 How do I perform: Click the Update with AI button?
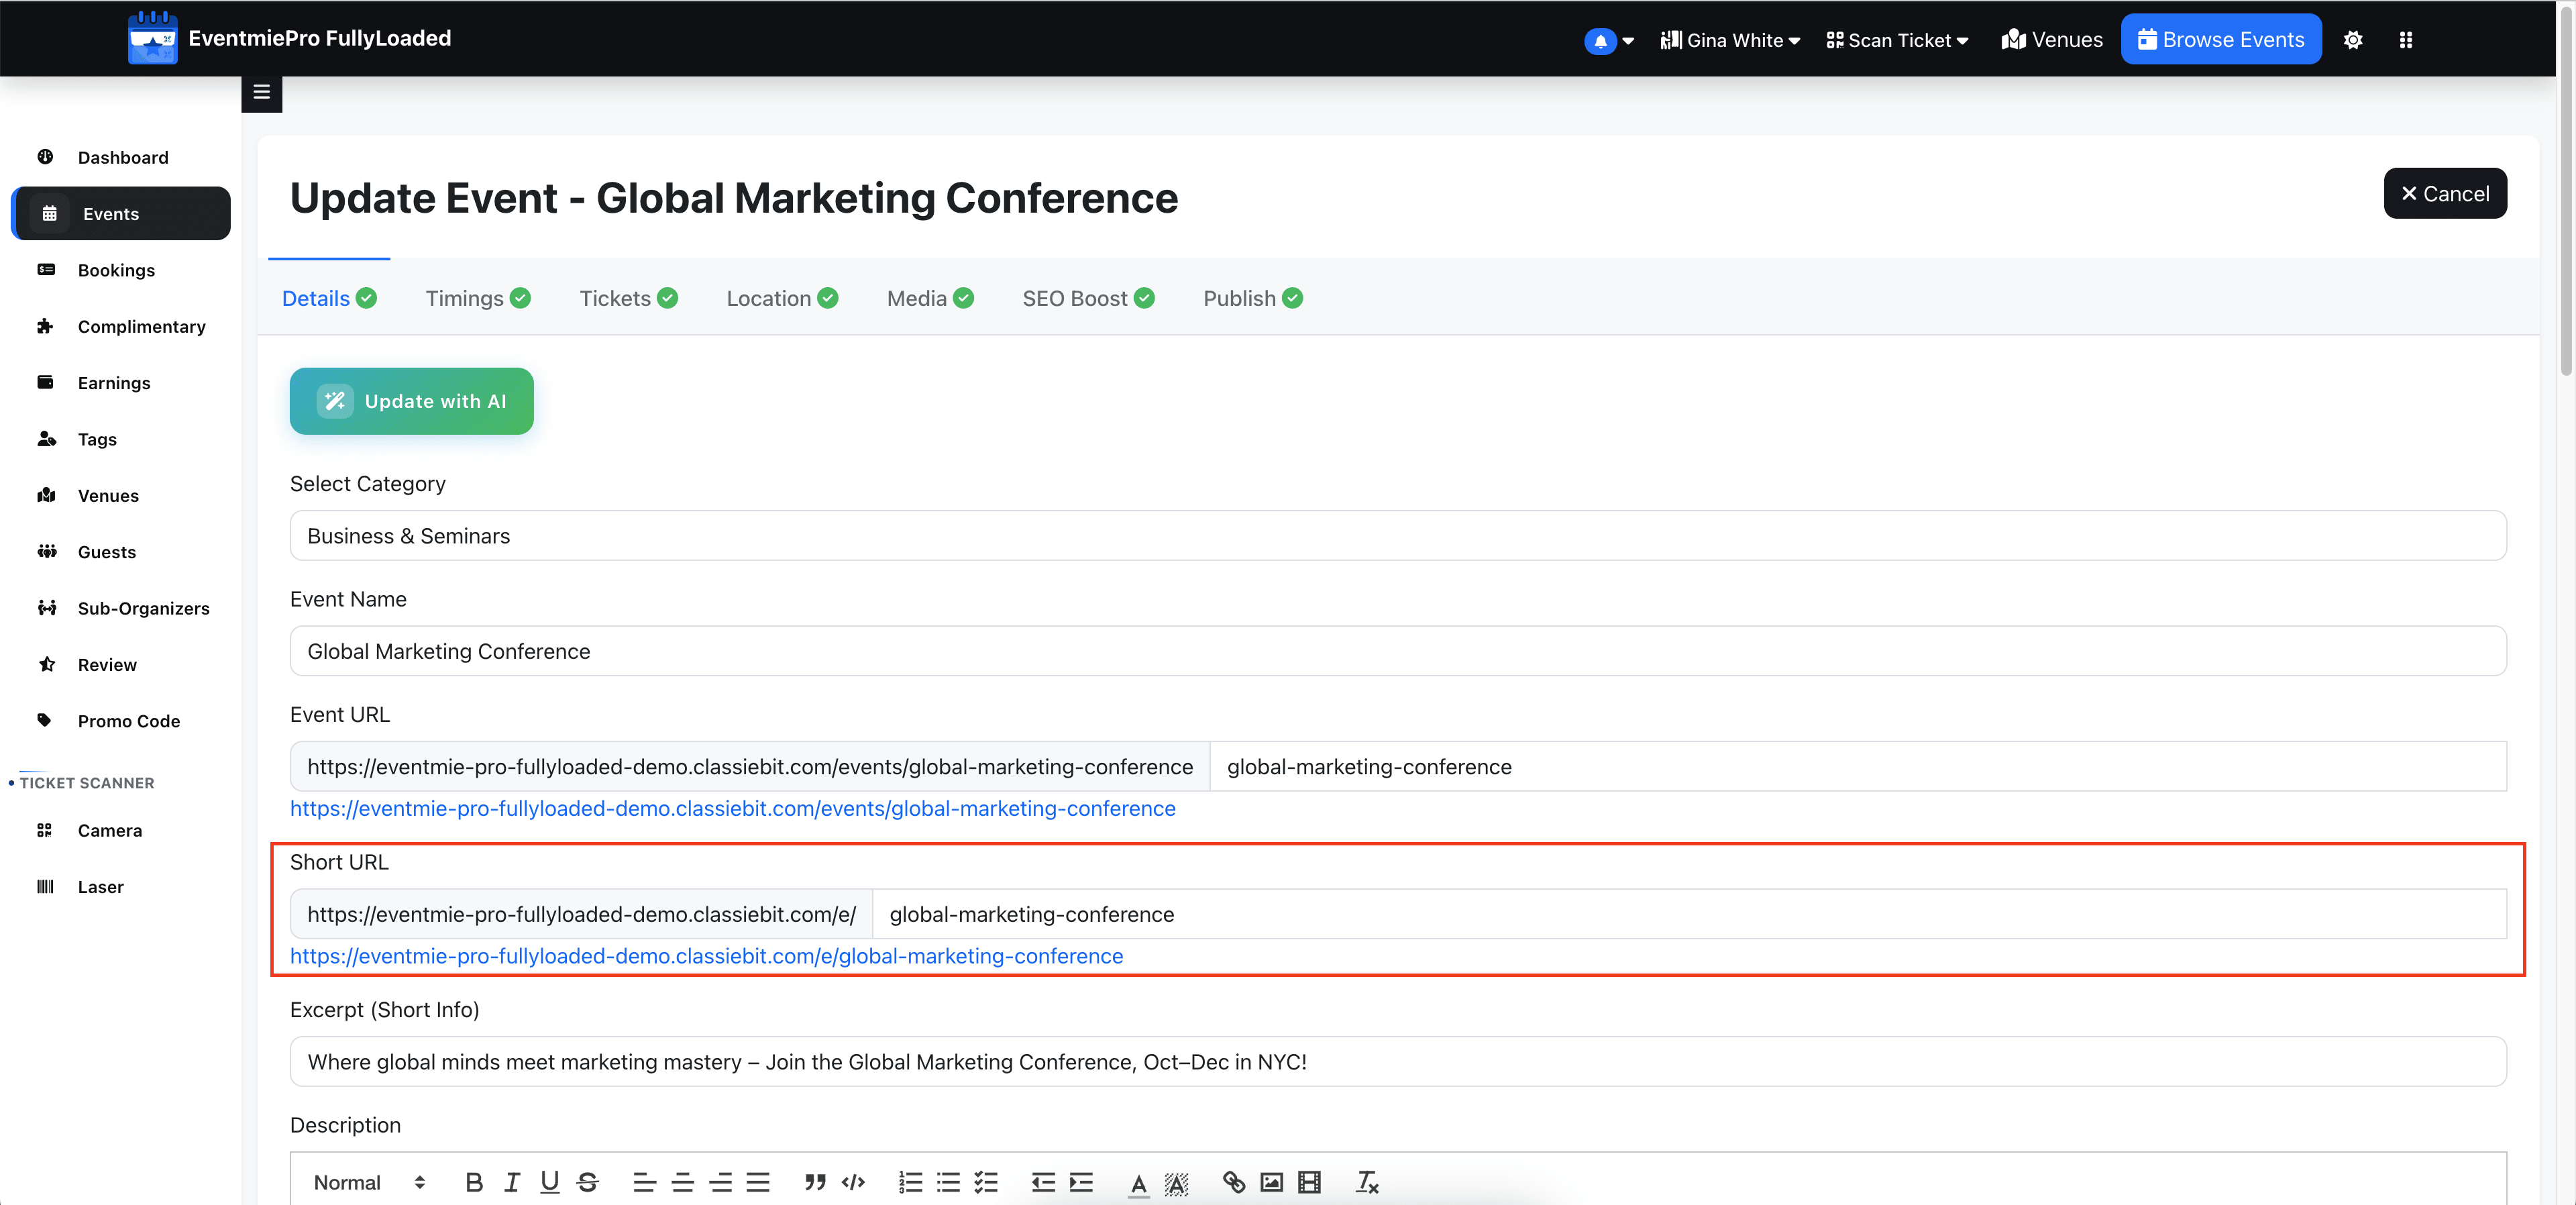coord(412,401)
